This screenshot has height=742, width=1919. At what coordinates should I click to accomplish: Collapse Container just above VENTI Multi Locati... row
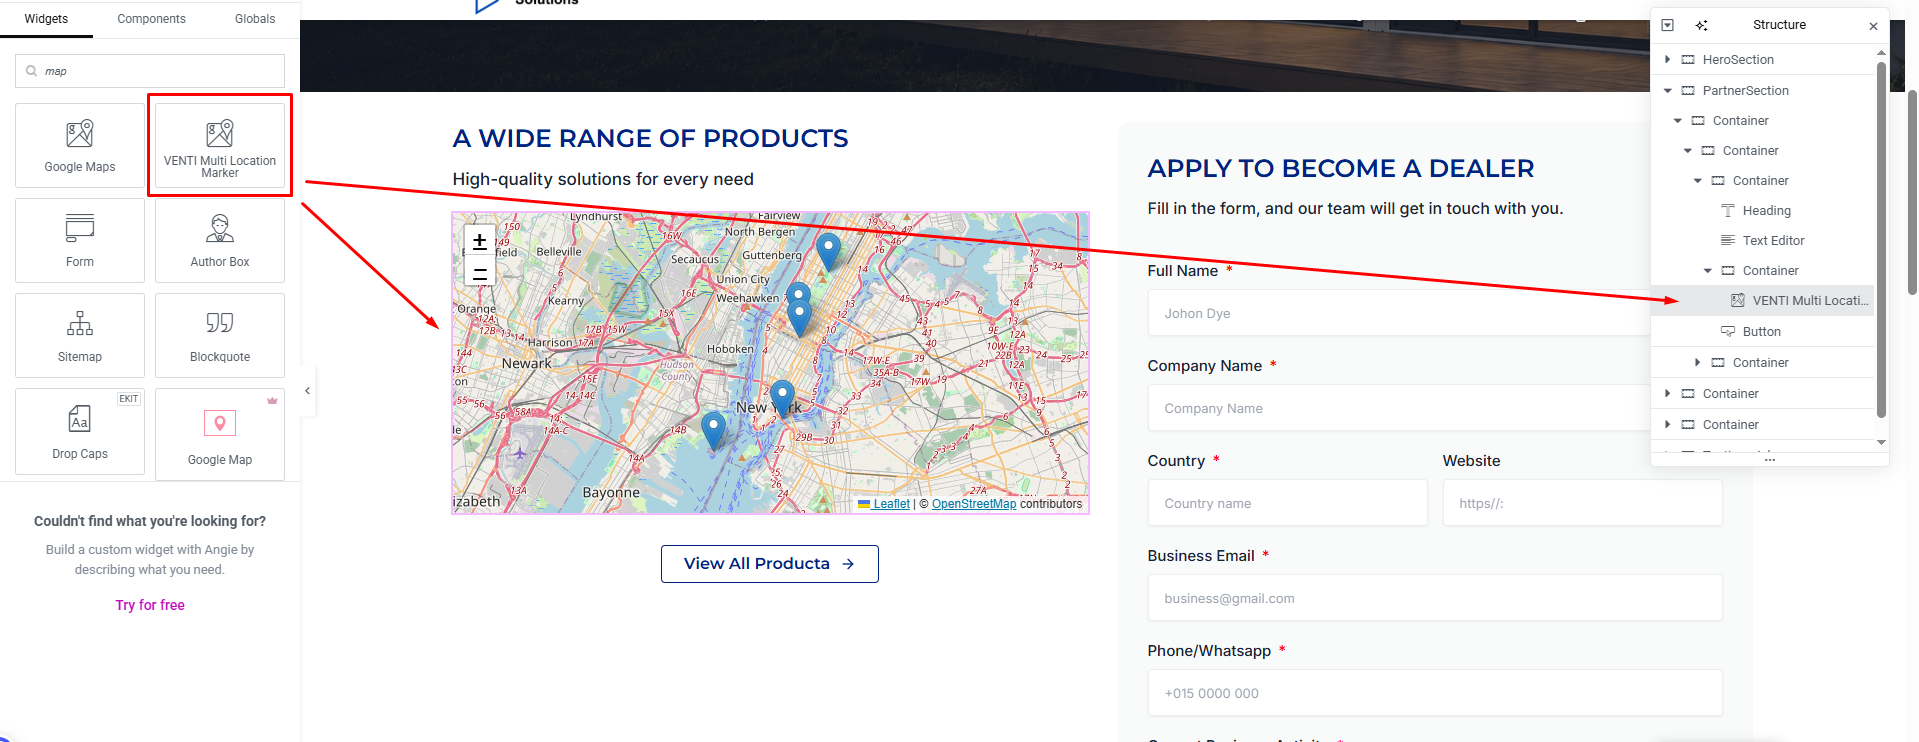(x=1707, y=271)
